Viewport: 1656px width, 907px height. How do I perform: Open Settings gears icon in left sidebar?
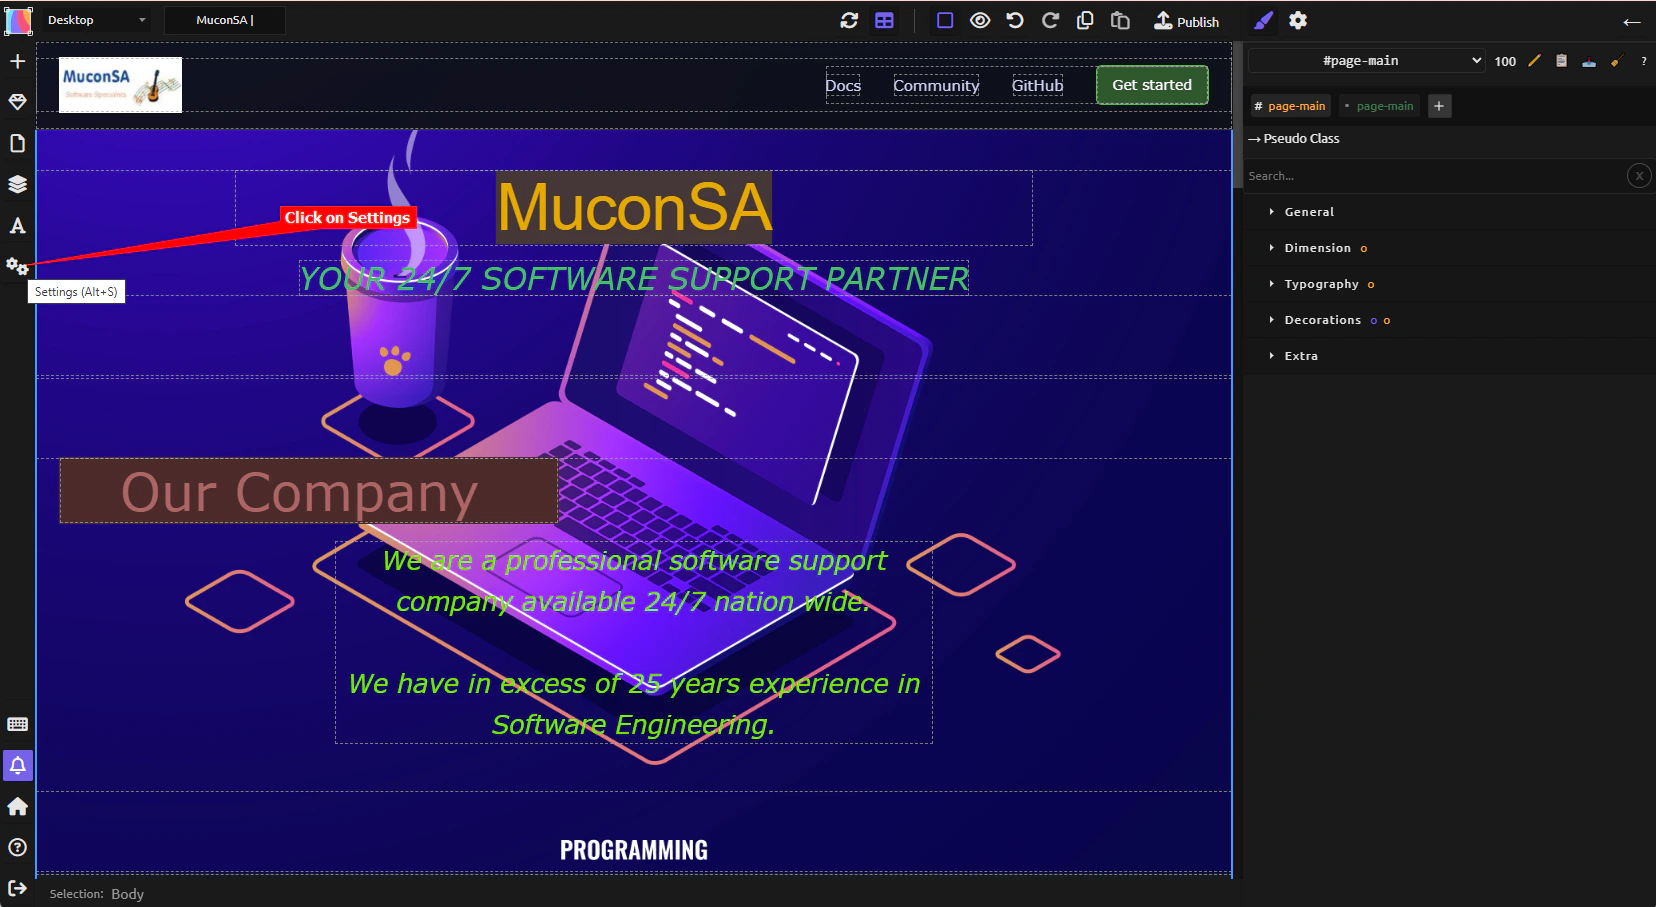tap(17, 266)
